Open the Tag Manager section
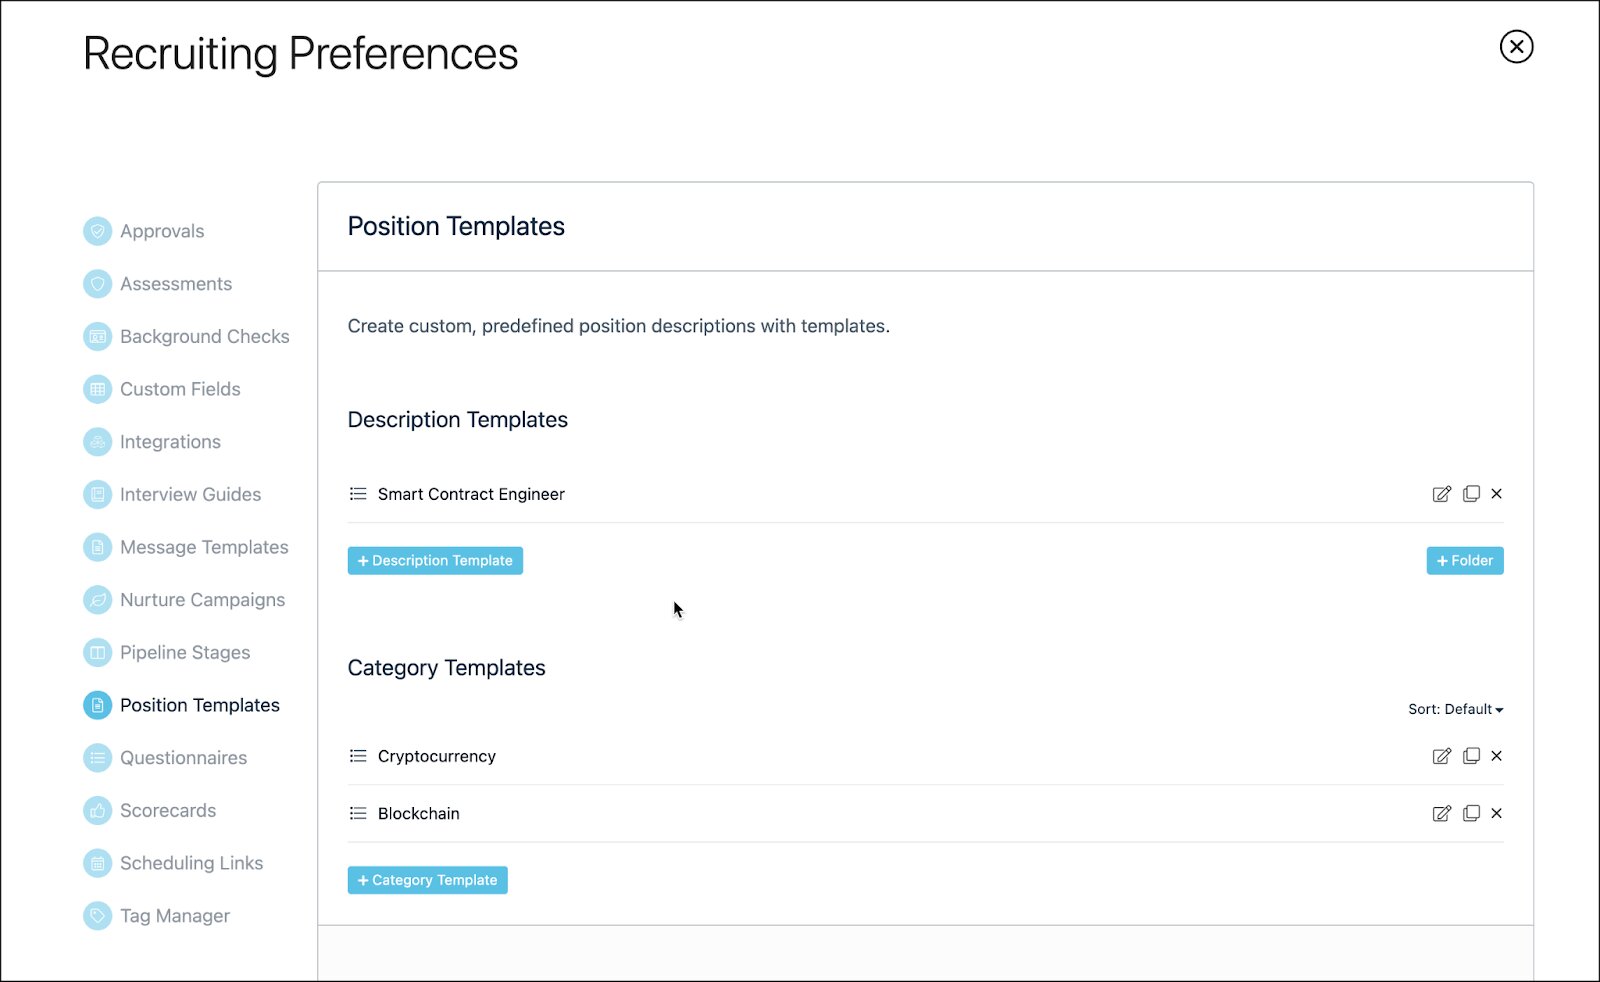Viewport: 1600px width, 982px height. (x=175, y=916)
